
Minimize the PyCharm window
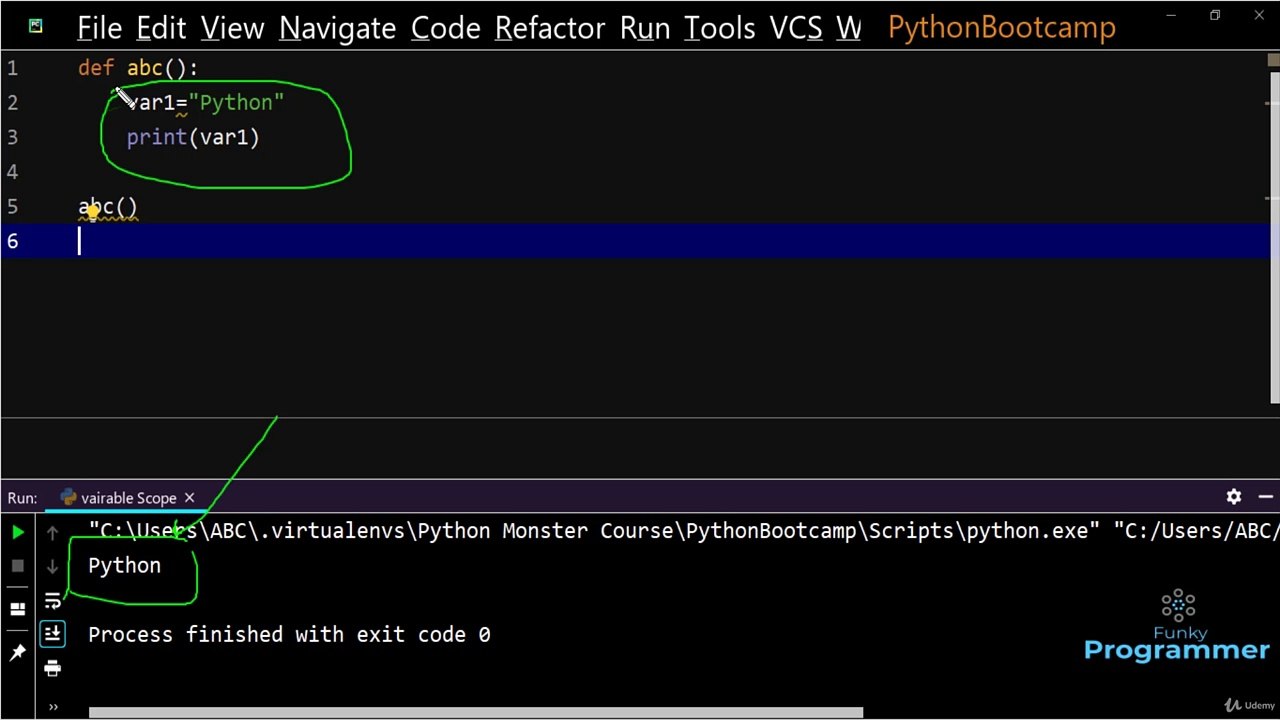[x=1171, y=15]
